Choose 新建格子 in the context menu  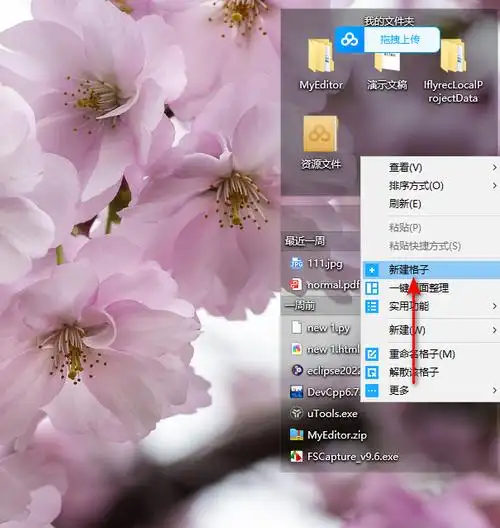[431, 270]
